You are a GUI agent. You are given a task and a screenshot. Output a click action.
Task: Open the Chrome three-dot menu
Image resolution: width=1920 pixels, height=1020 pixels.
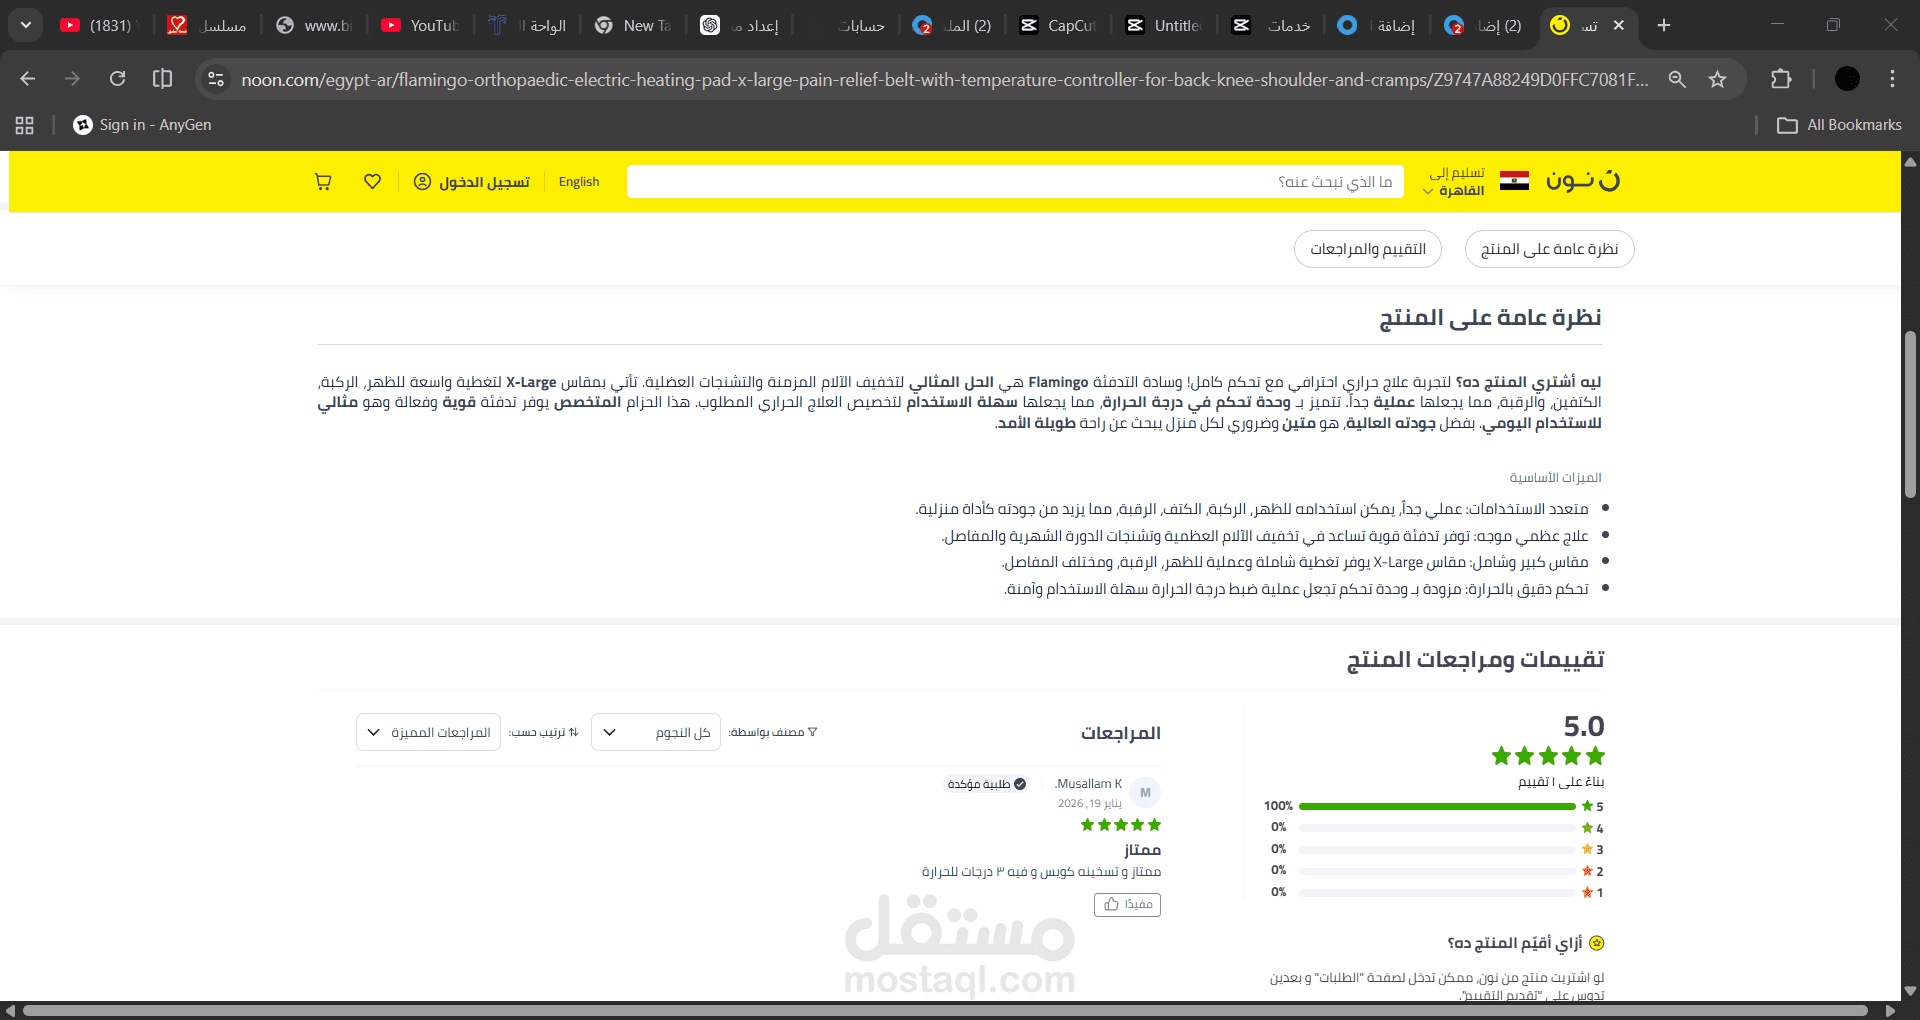(1892, 79)
